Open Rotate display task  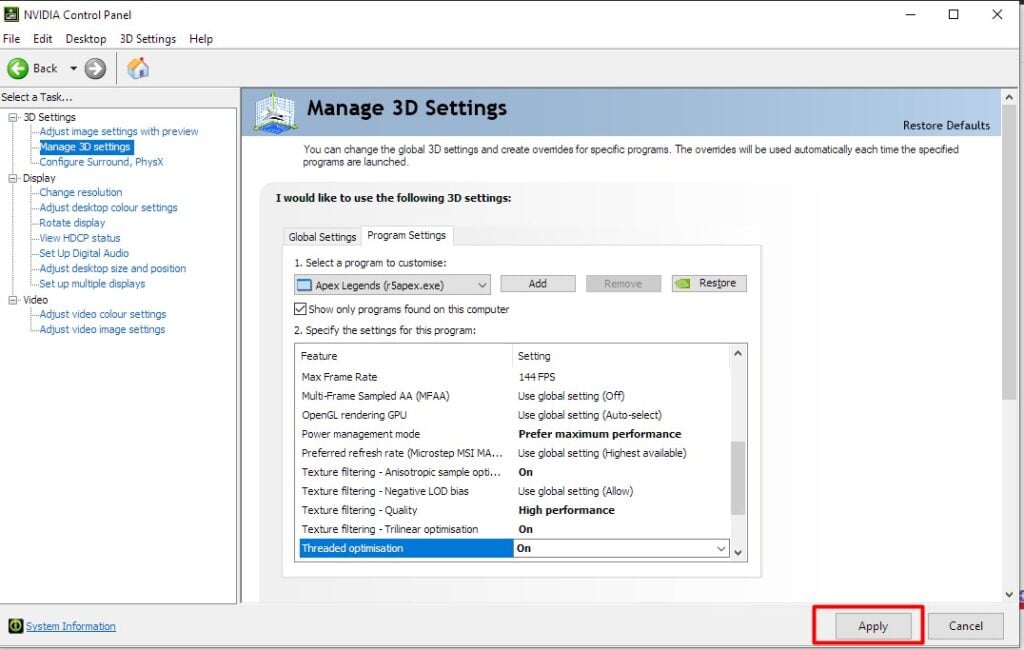[x=72, y=223]
